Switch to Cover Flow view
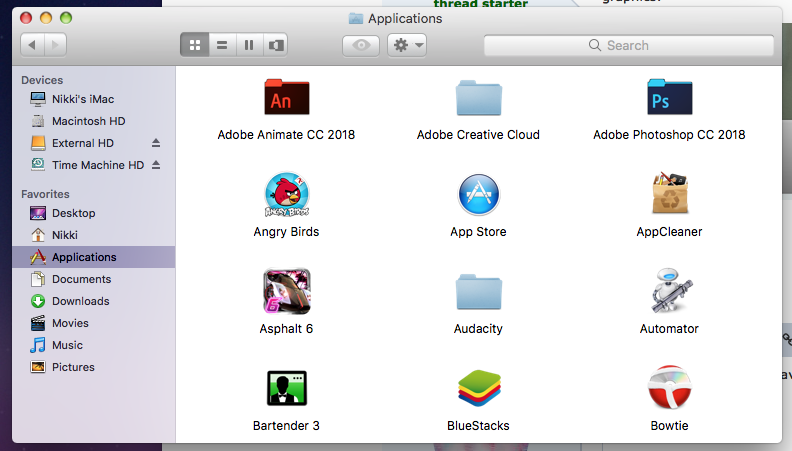The image size is (792, 451). [275, 45]
